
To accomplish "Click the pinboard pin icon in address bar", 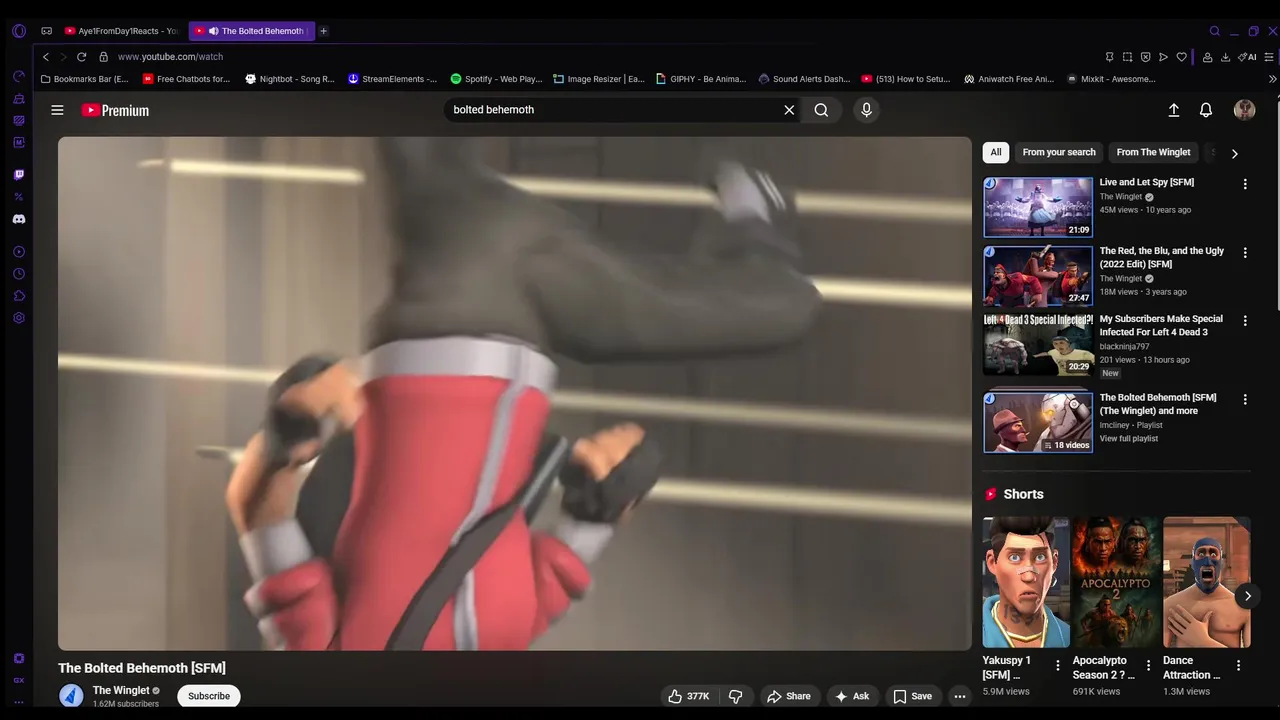I will (x=1109, y=57).
